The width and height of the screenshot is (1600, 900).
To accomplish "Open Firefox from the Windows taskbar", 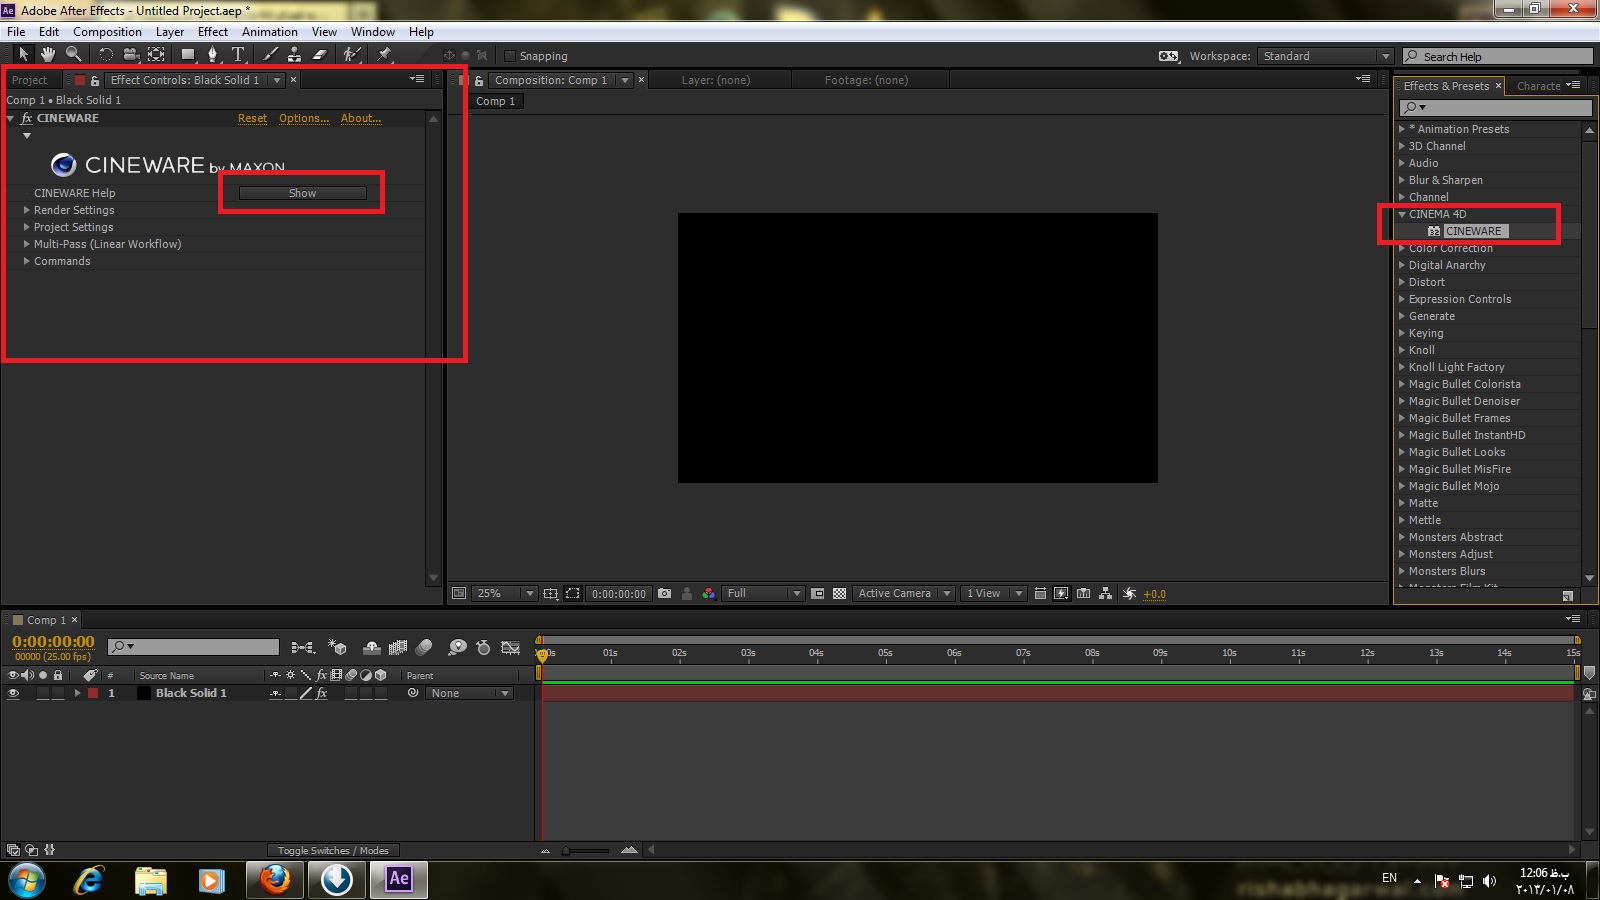I will tap(274, 879).
